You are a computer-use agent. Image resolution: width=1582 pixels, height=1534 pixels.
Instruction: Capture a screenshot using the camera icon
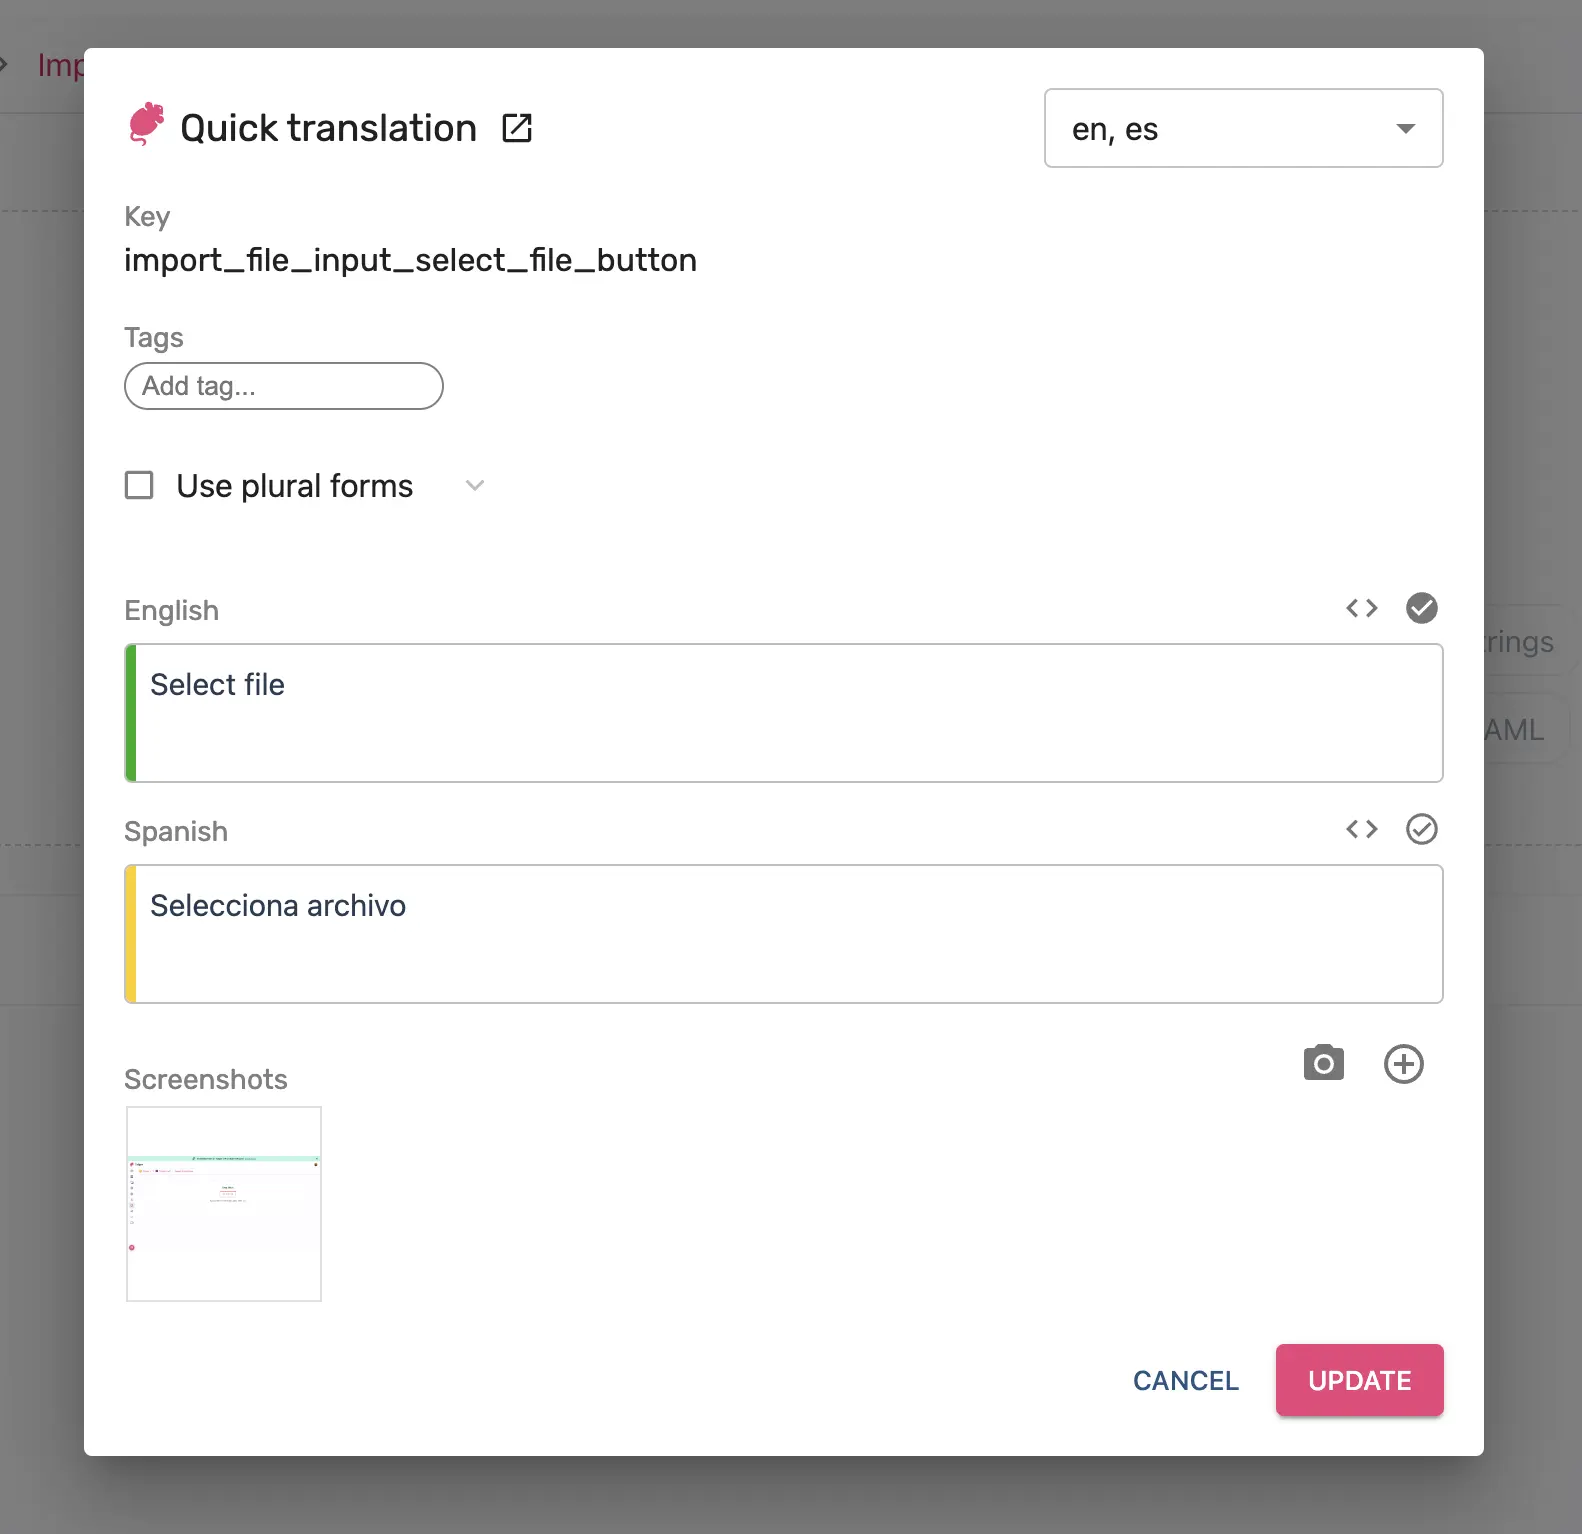[x=1323, y=1063]
